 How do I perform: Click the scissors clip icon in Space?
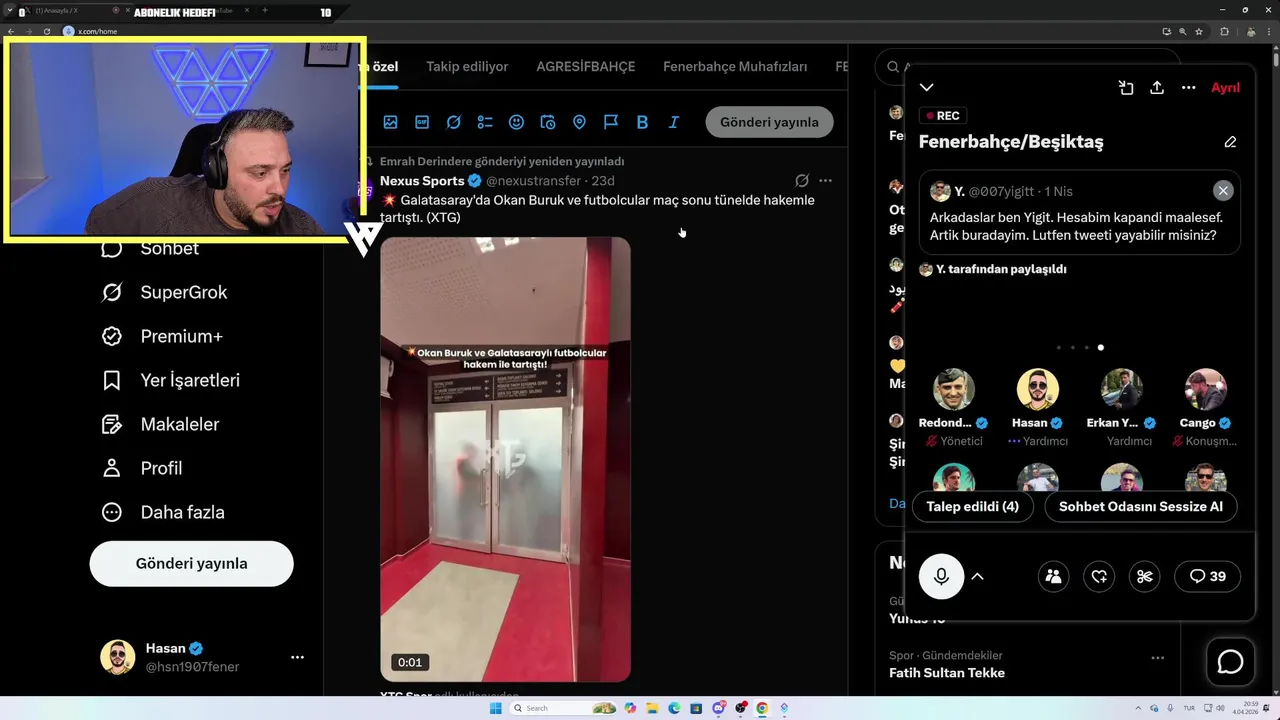tap(1145, 576)
